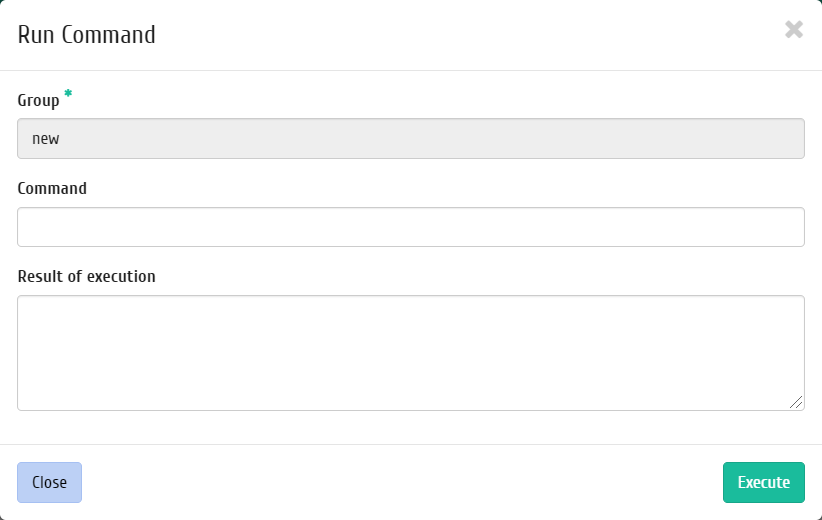Screen dimensions: 822x520
Task: Click the textarea resize grip icon
Action: tap(796, 402)
